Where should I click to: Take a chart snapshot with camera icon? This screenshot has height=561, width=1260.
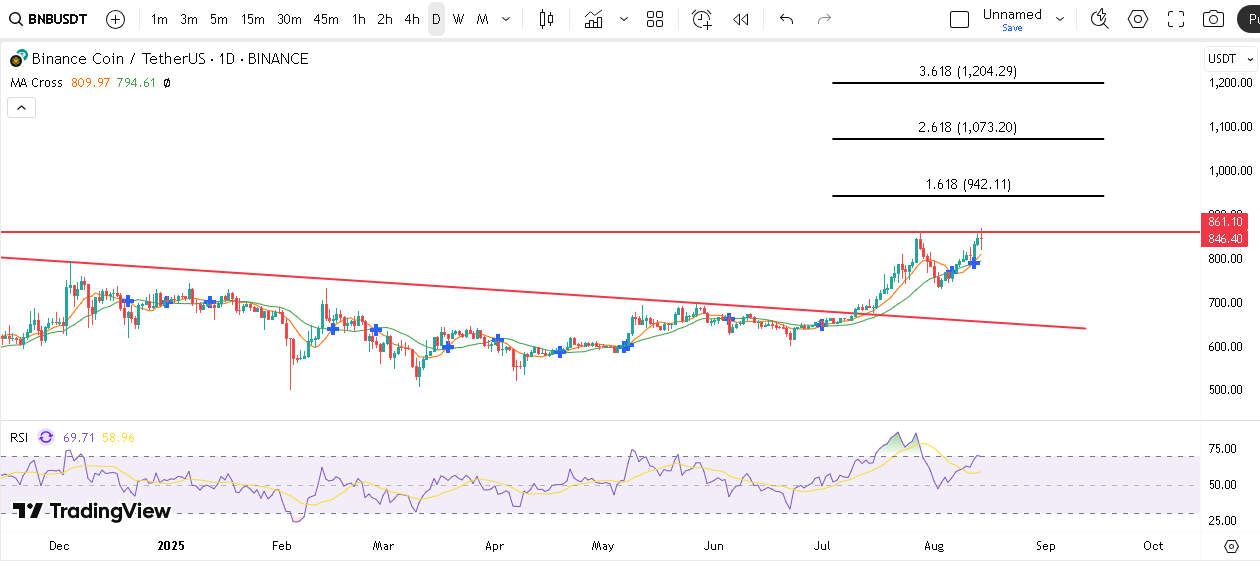[1213, 19]
